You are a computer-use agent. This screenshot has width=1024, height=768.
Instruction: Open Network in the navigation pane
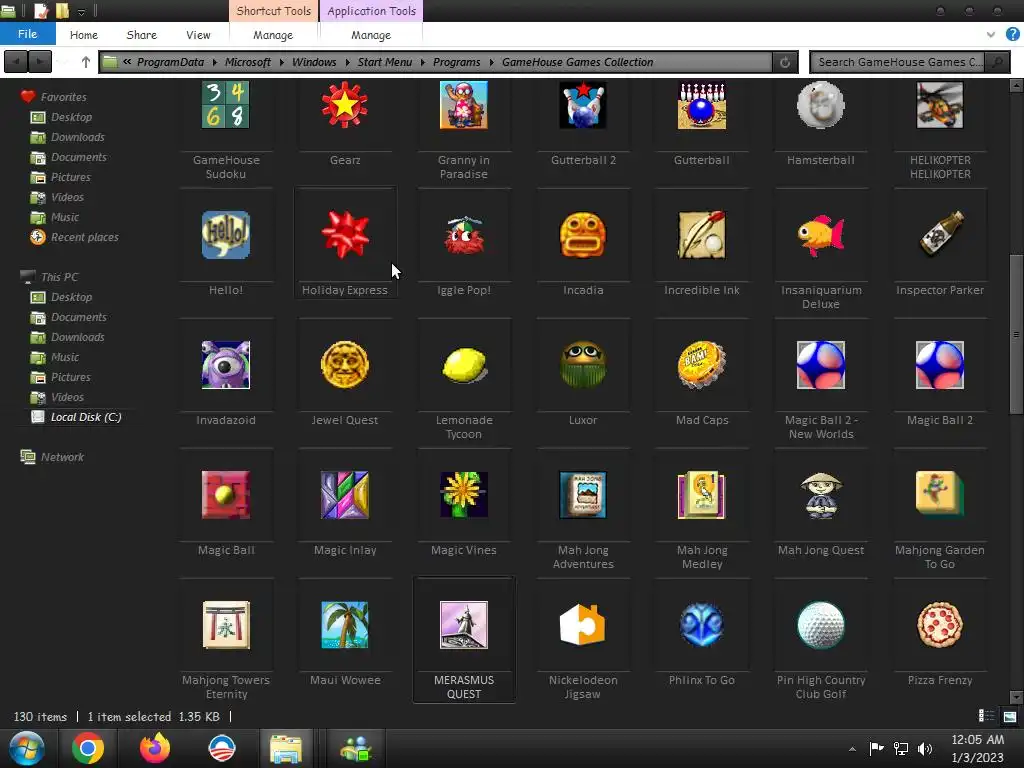52,457
